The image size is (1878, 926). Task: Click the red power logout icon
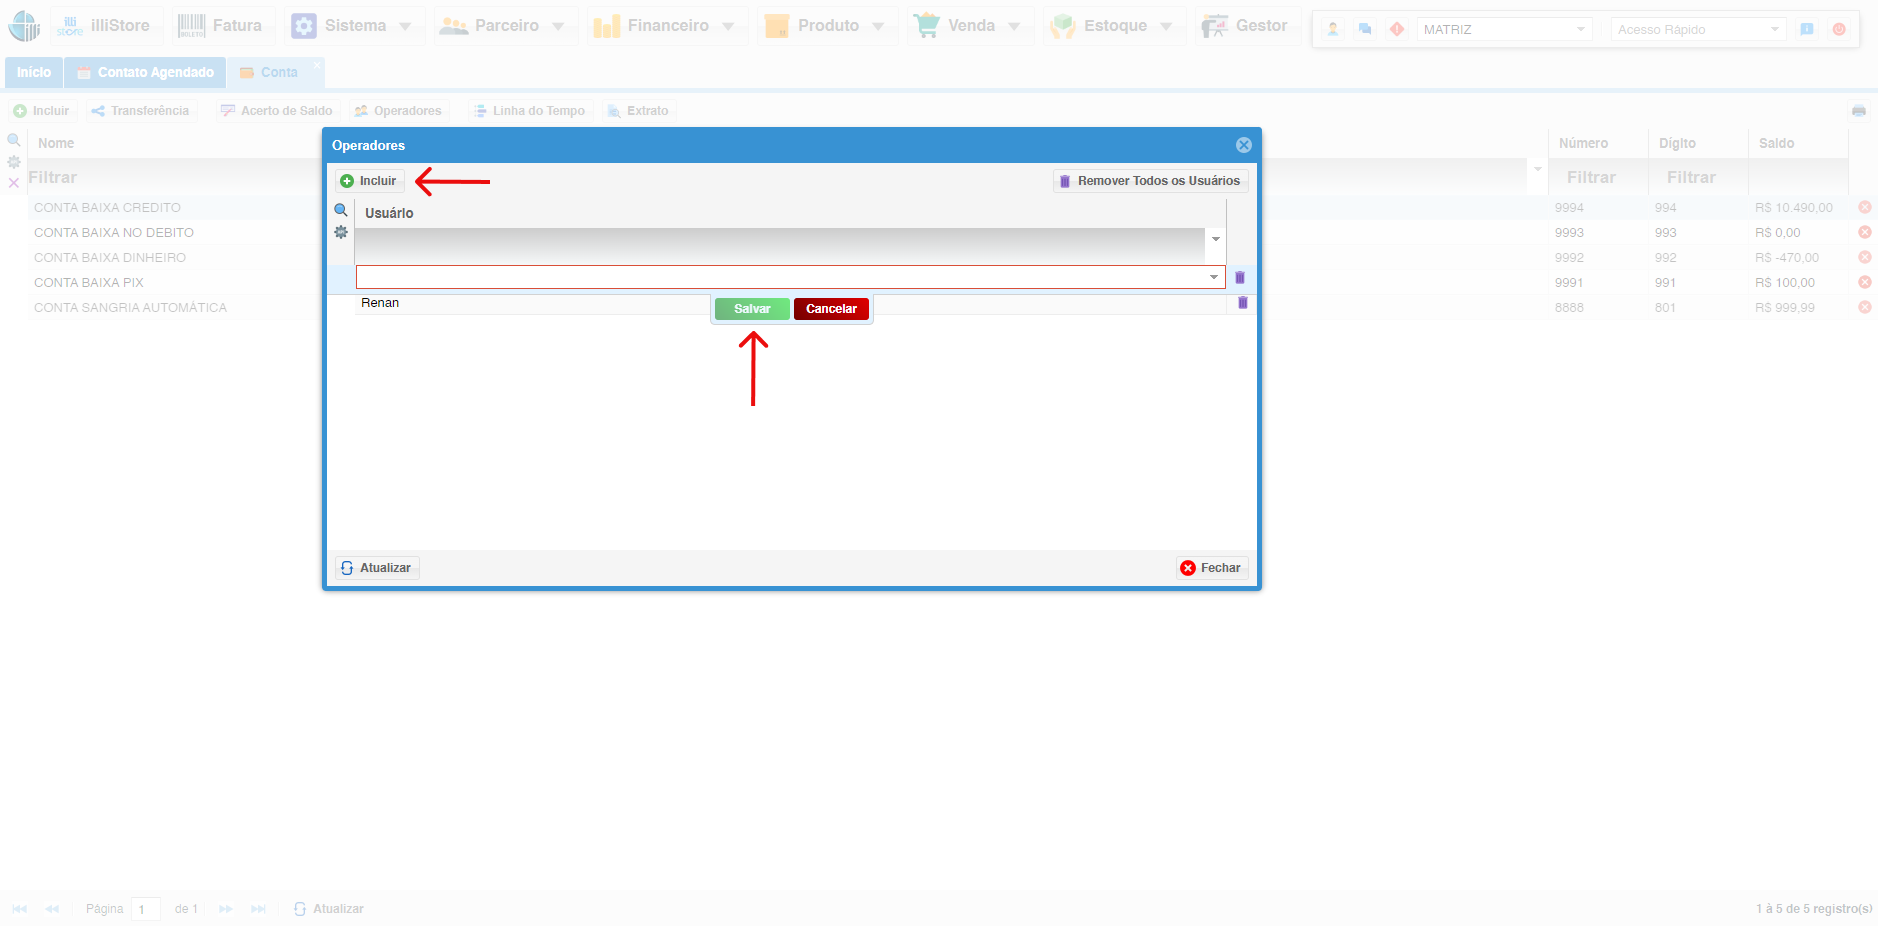point(1839,29)
